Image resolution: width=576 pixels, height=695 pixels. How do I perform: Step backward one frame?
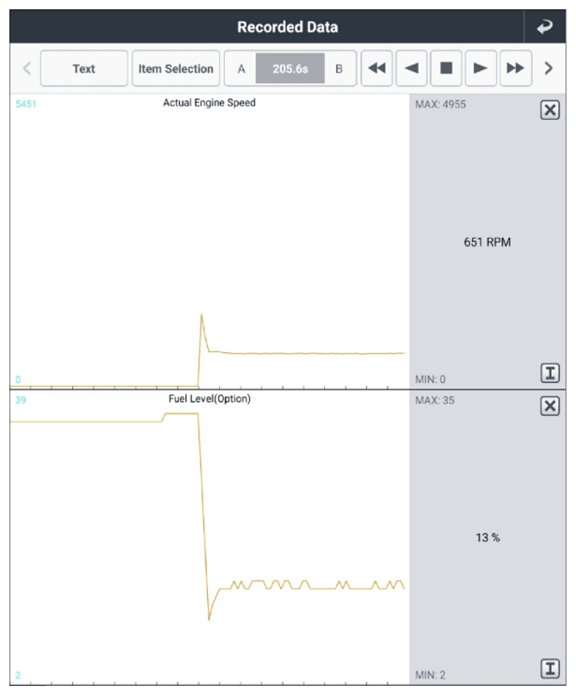(x=411, y=68)
